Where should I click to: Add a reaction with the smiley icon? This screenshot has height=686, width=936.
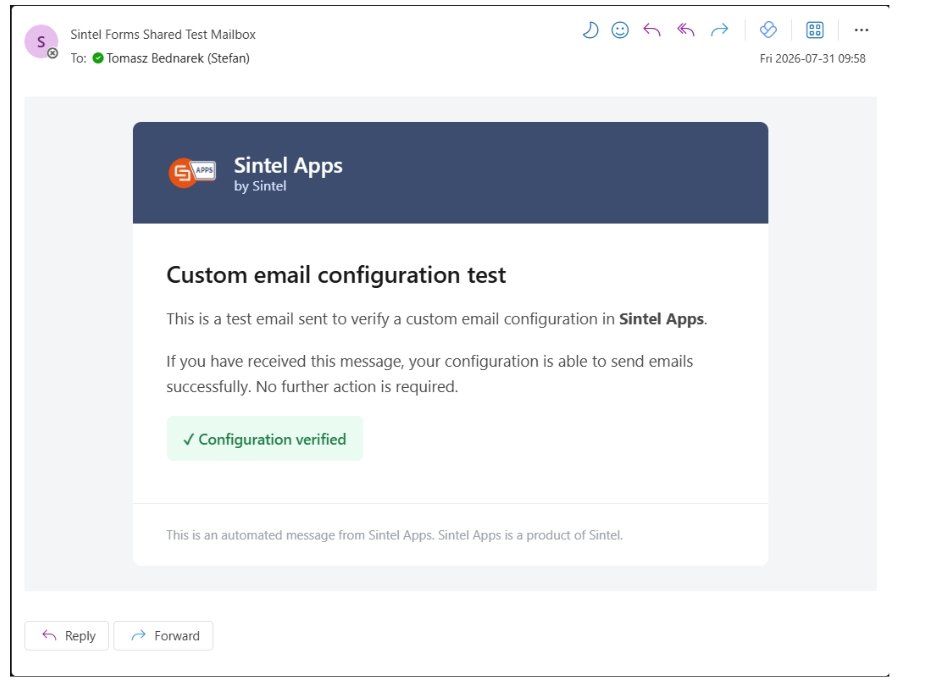620,30
